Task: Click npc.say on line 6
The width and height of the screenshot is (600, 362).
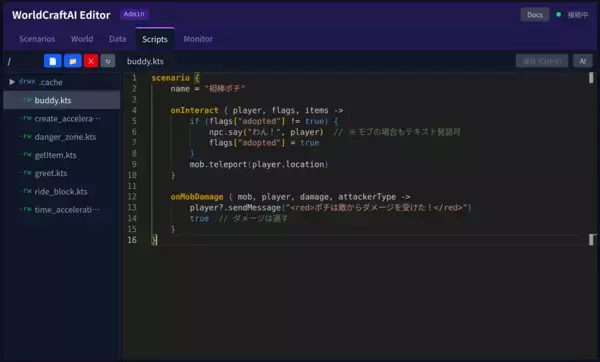Action: point(226,132)
